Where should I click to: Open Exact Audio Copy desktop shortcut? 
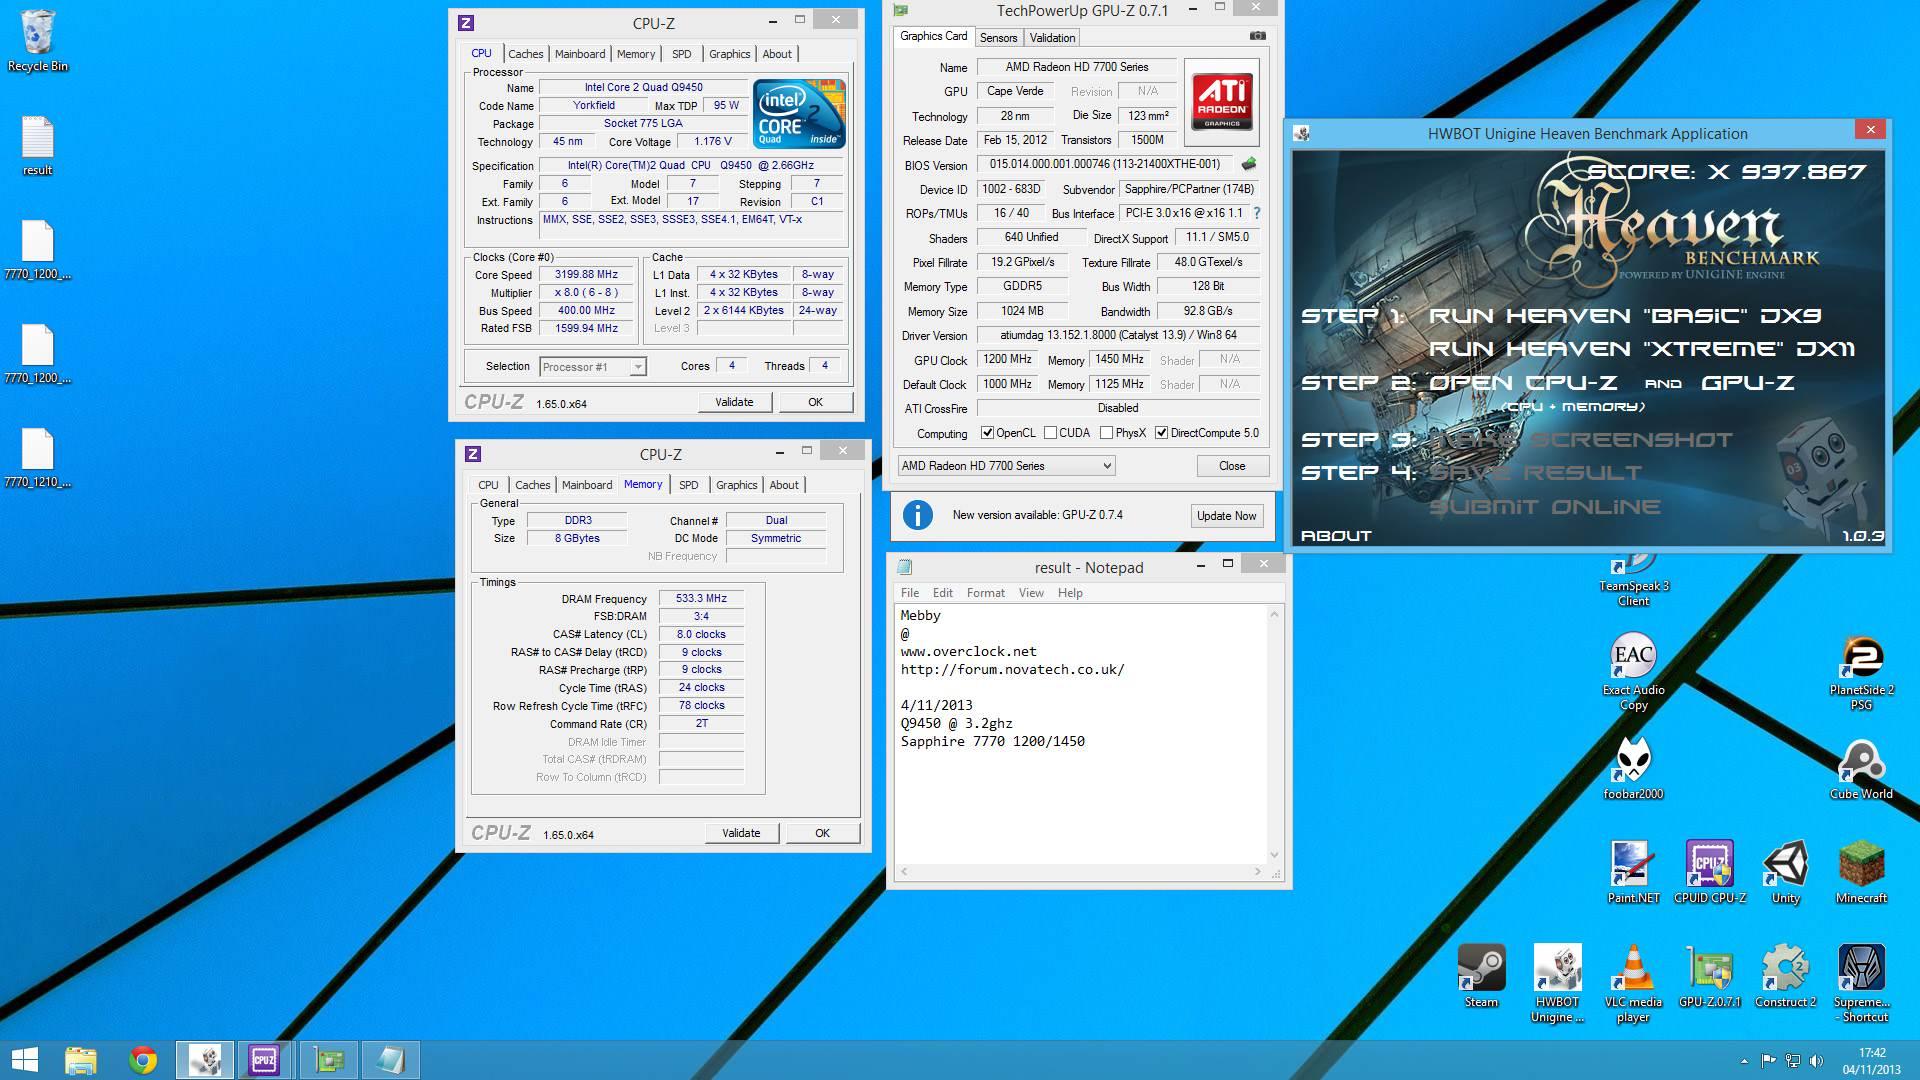coord(1633,670)
